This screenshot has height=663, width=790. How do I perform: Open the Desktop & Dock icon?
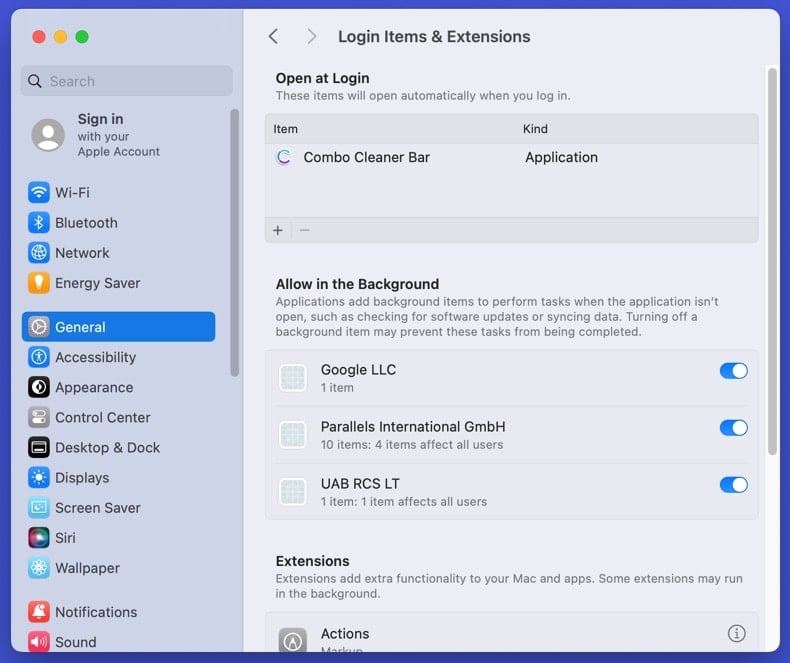(39, 448)
